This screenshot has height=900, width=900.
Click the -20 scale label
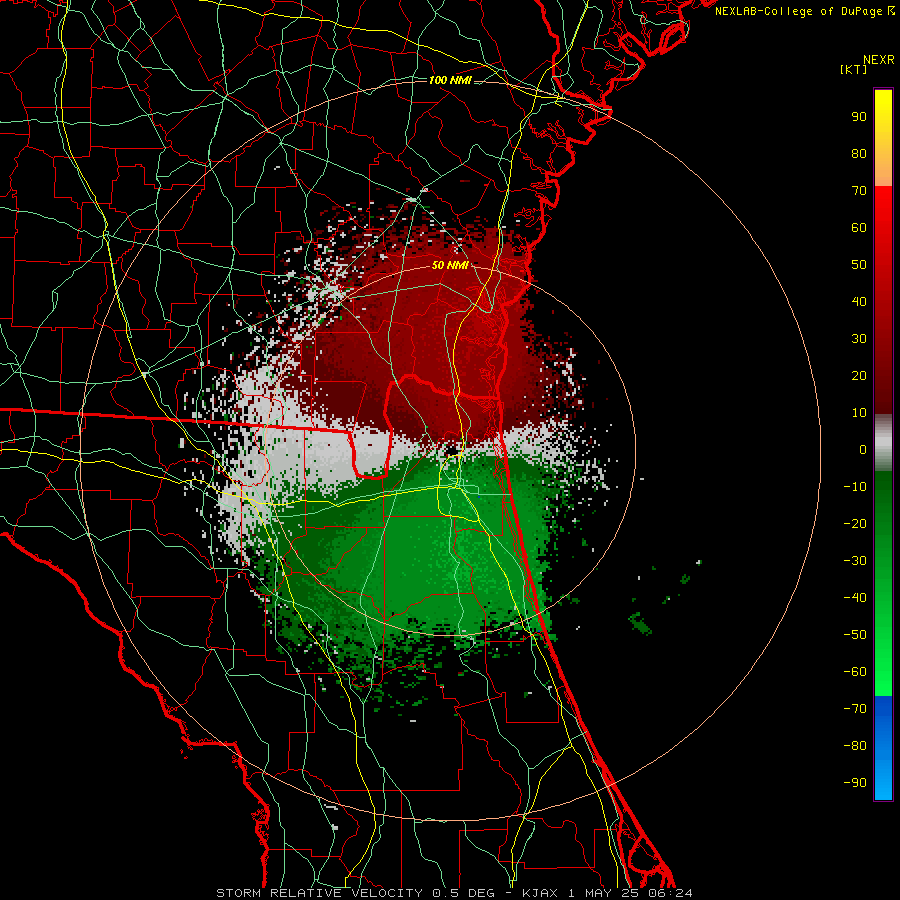855,523
